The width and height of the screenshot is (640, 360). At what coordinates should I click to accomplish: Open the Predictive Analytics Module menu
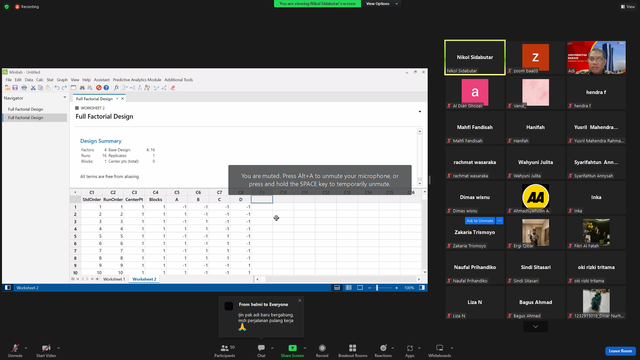(x=137, y=80)
